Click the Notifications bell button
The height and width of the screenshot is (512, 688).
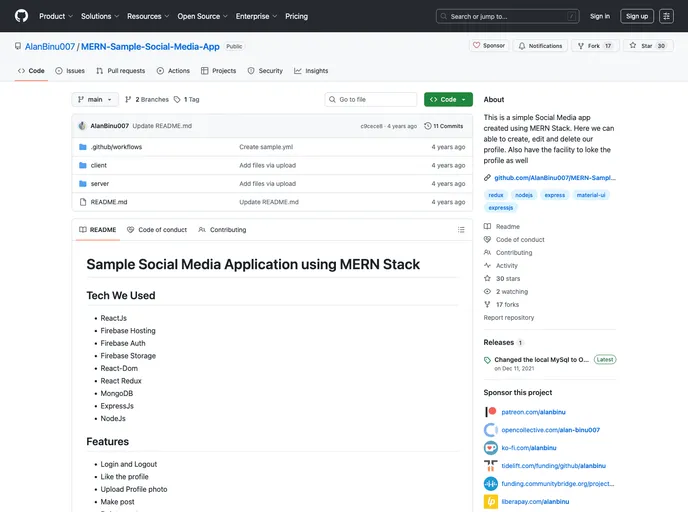(540, 46)
